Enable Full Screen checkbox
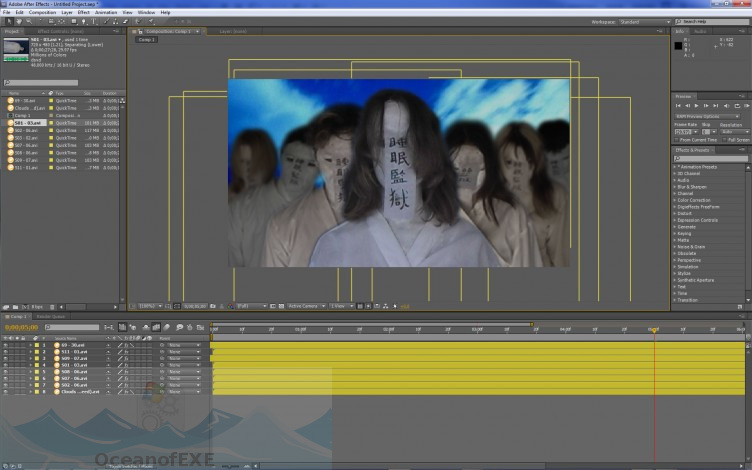The width and height of the screenshot is (752, 470). click(725, 140)
